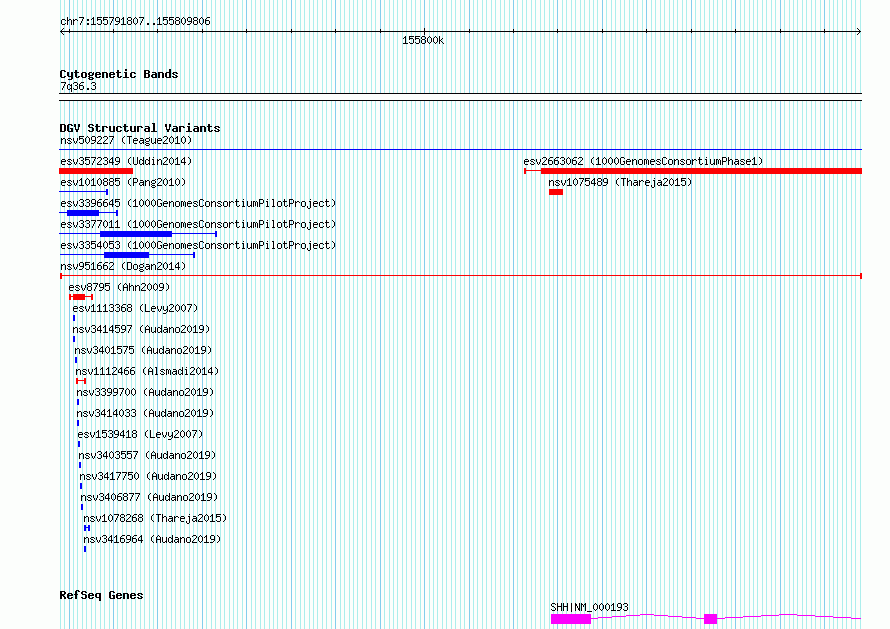Open variant nsv3414597 (Audano2019)
The width and height of the screenshot is (890, 629).
141,329
